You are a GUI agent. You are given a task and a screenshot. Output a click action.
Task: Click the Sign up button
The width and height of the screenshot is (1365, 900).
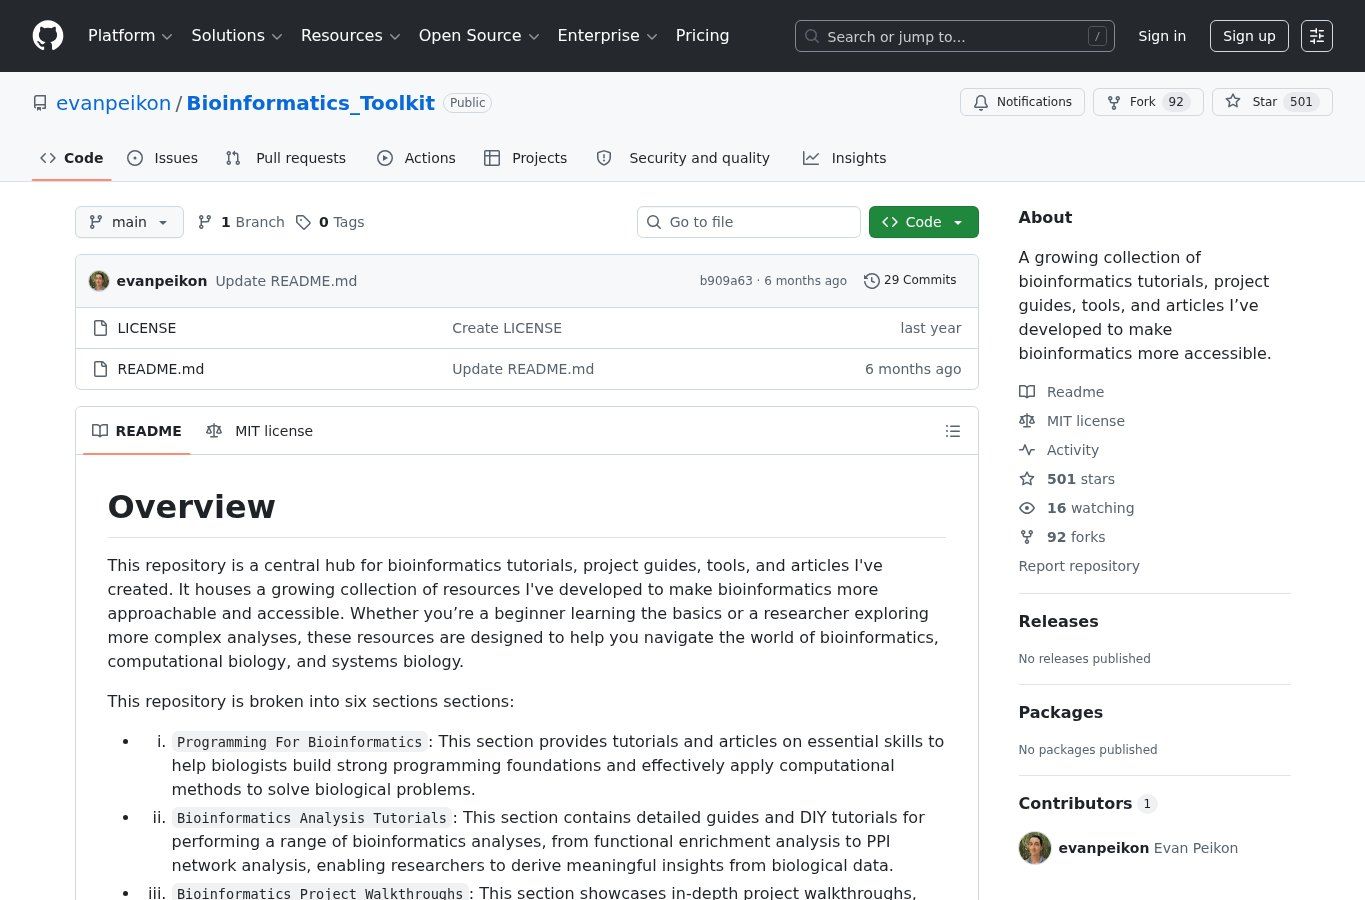tap(1249, 36)
